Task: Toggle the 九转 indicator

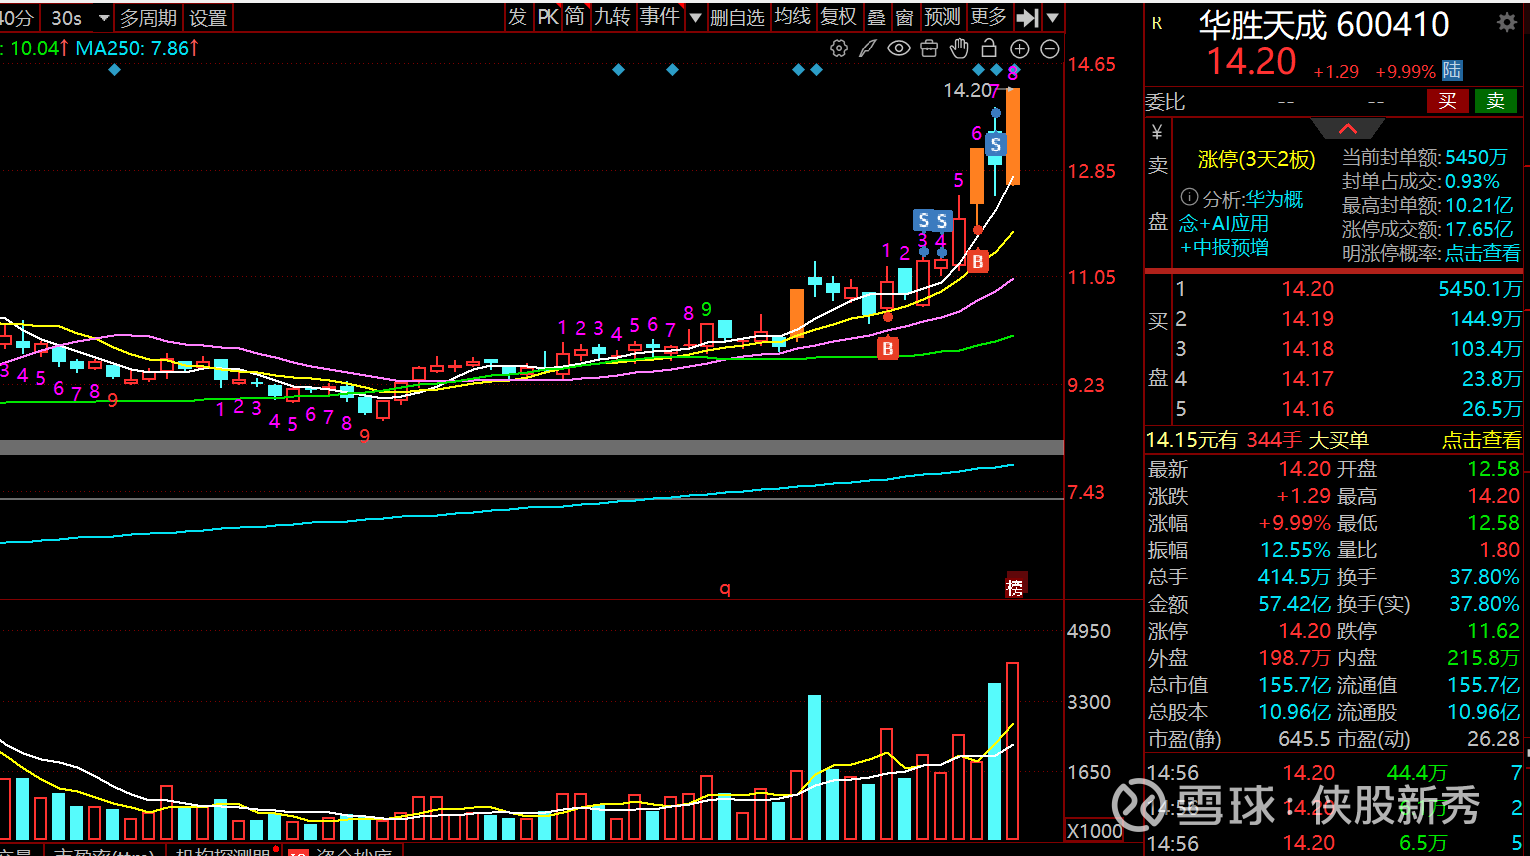Action: click(x=612, y=17)
